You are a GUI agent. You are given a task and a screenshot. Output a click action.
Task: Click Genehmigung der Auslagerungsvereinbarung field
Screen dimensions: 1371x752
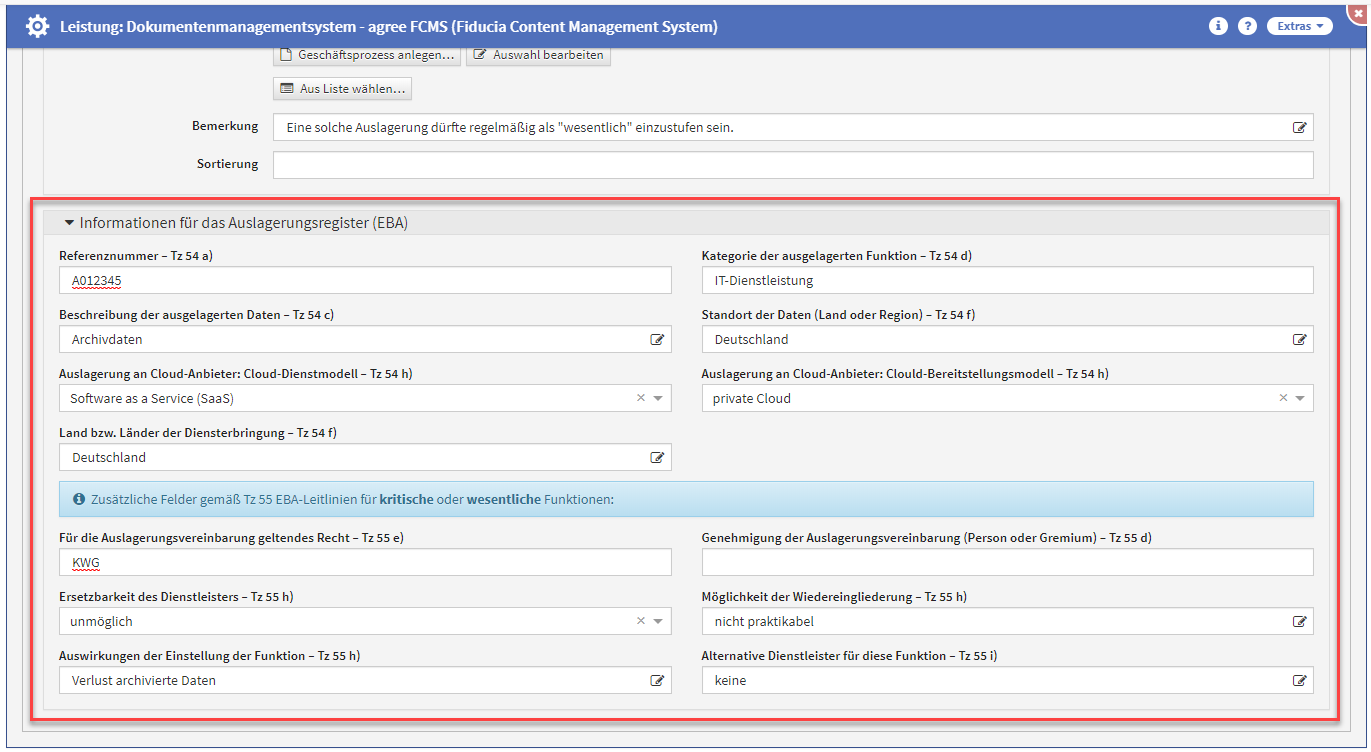click(x=1008, y=562)
